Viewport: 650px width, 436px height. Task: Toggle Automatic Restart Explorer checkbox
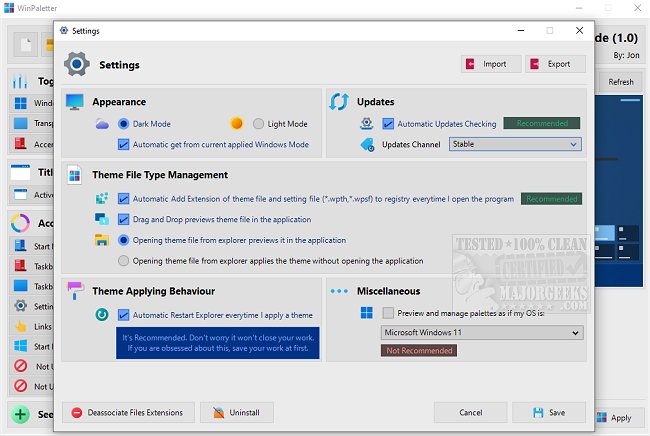pyautogui.click(x=124, y=315)
